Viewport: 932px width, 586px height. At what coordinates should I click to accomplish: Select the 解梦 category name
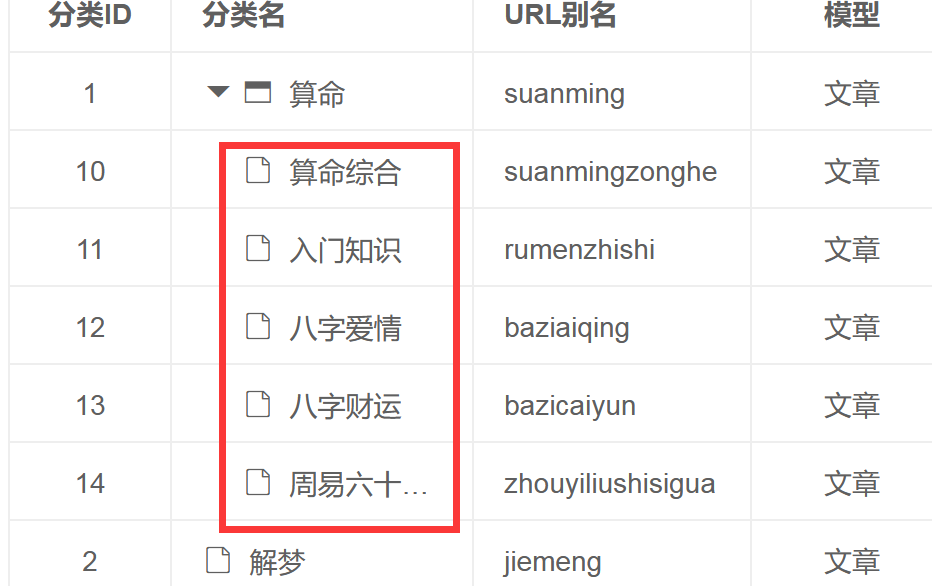277,562
